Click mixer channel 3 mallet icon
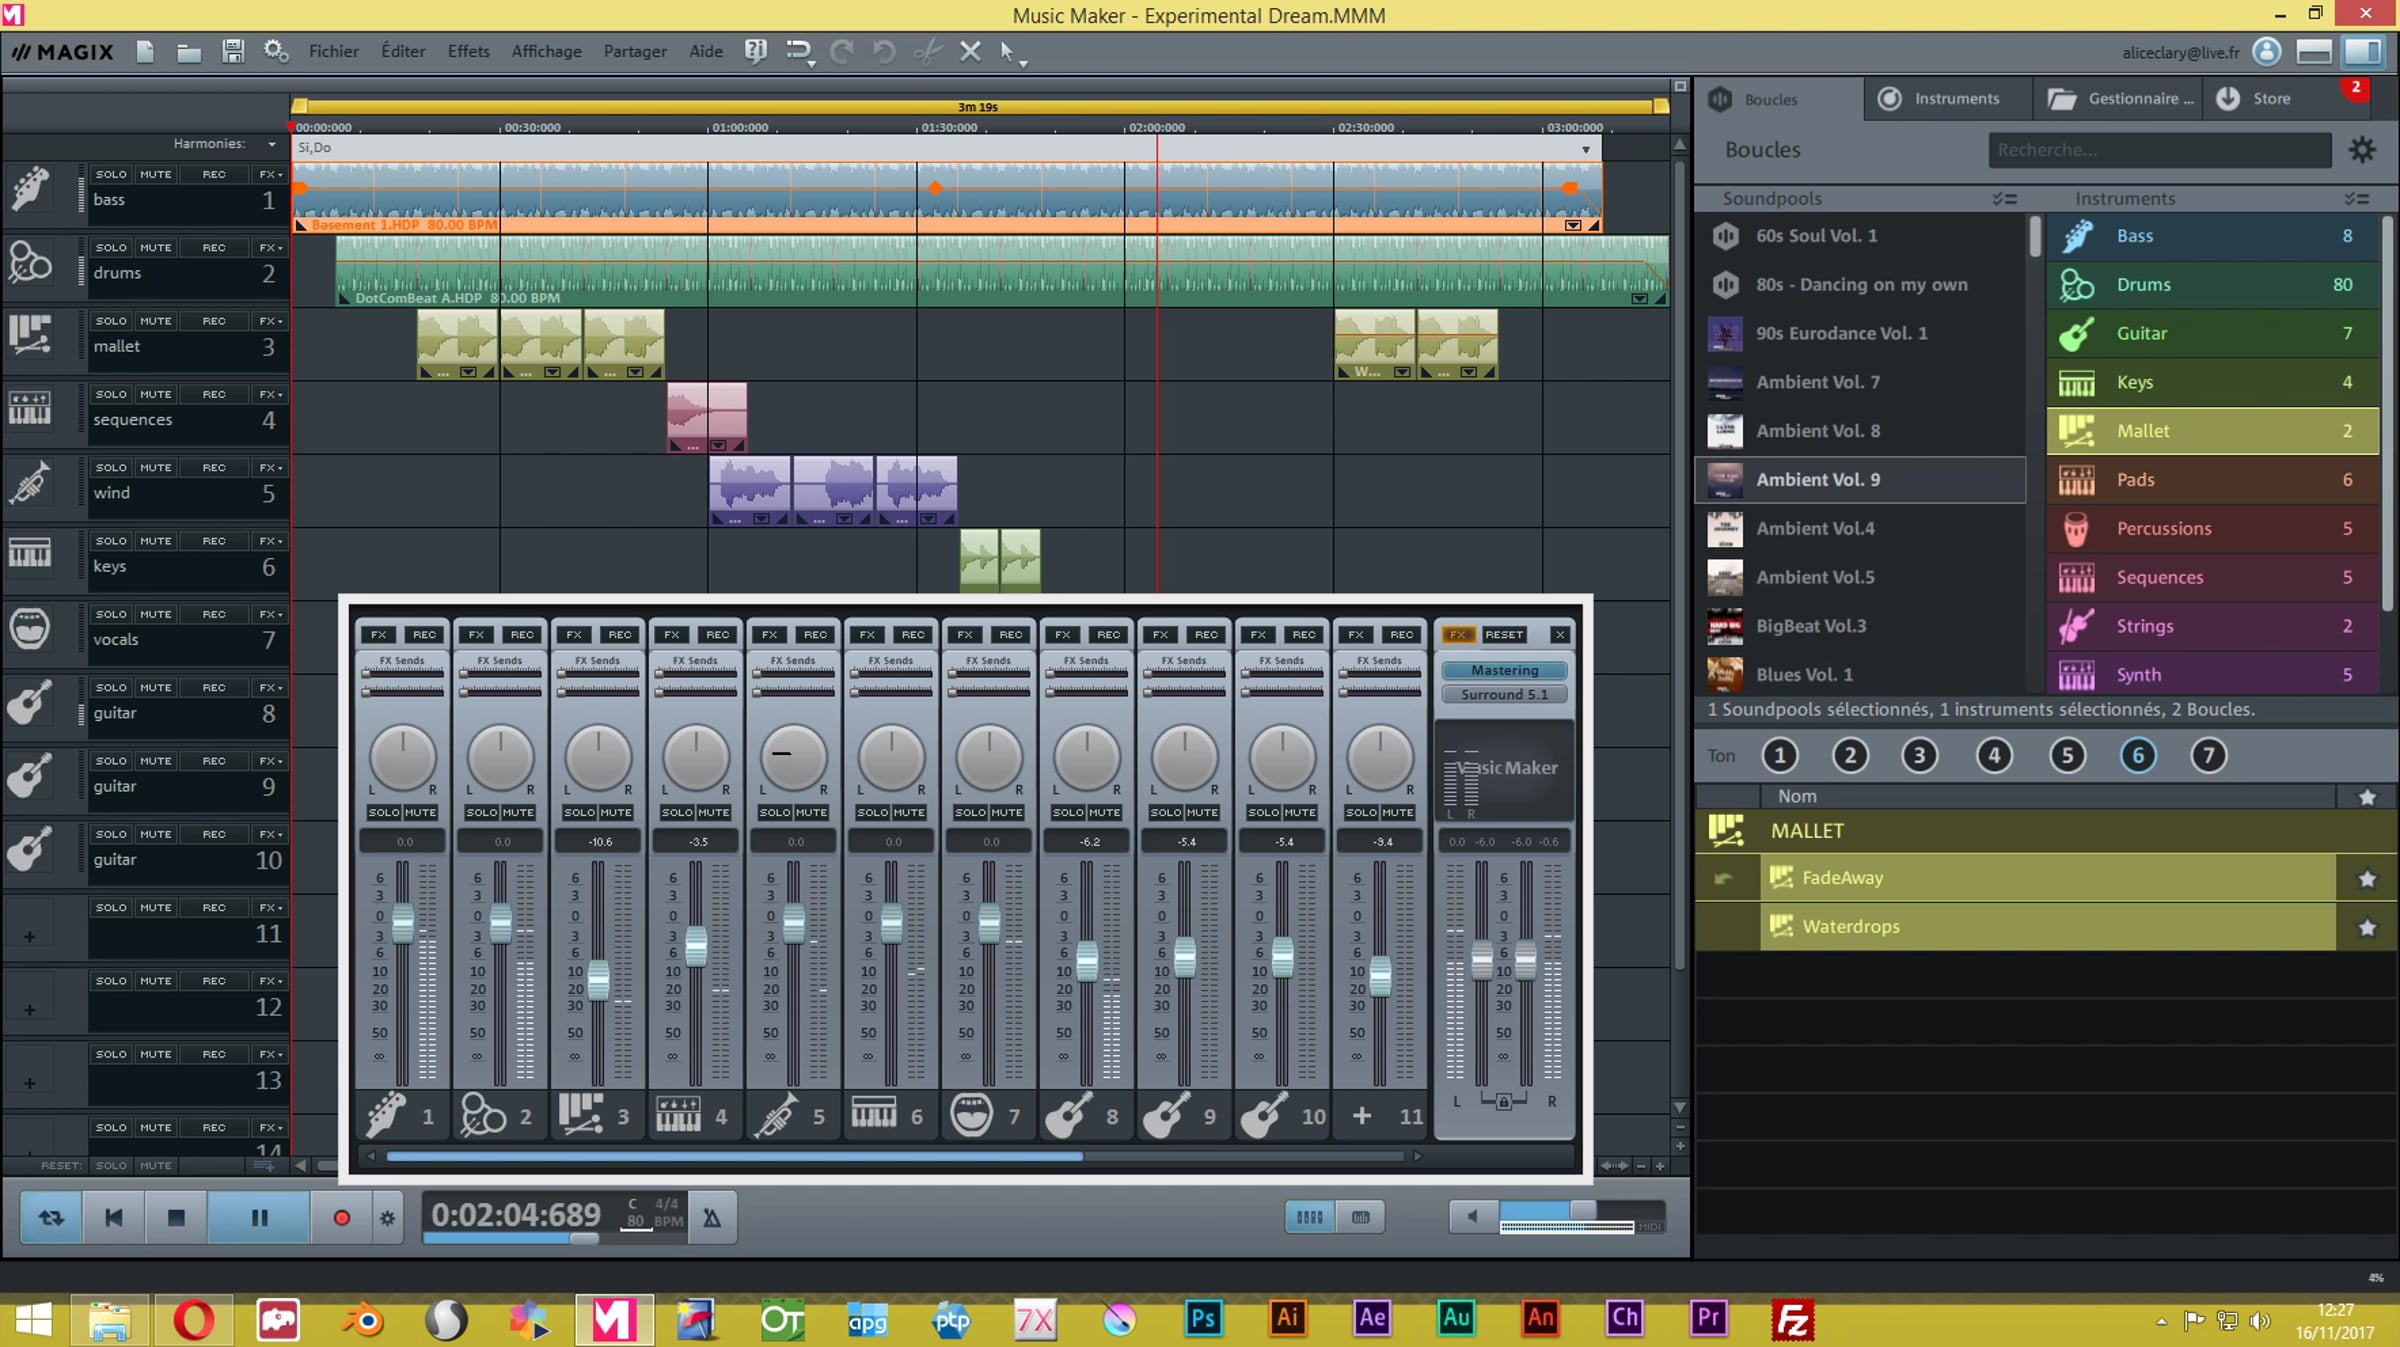Viewport: 2400px width, 1347px height. coord(580,1115)
